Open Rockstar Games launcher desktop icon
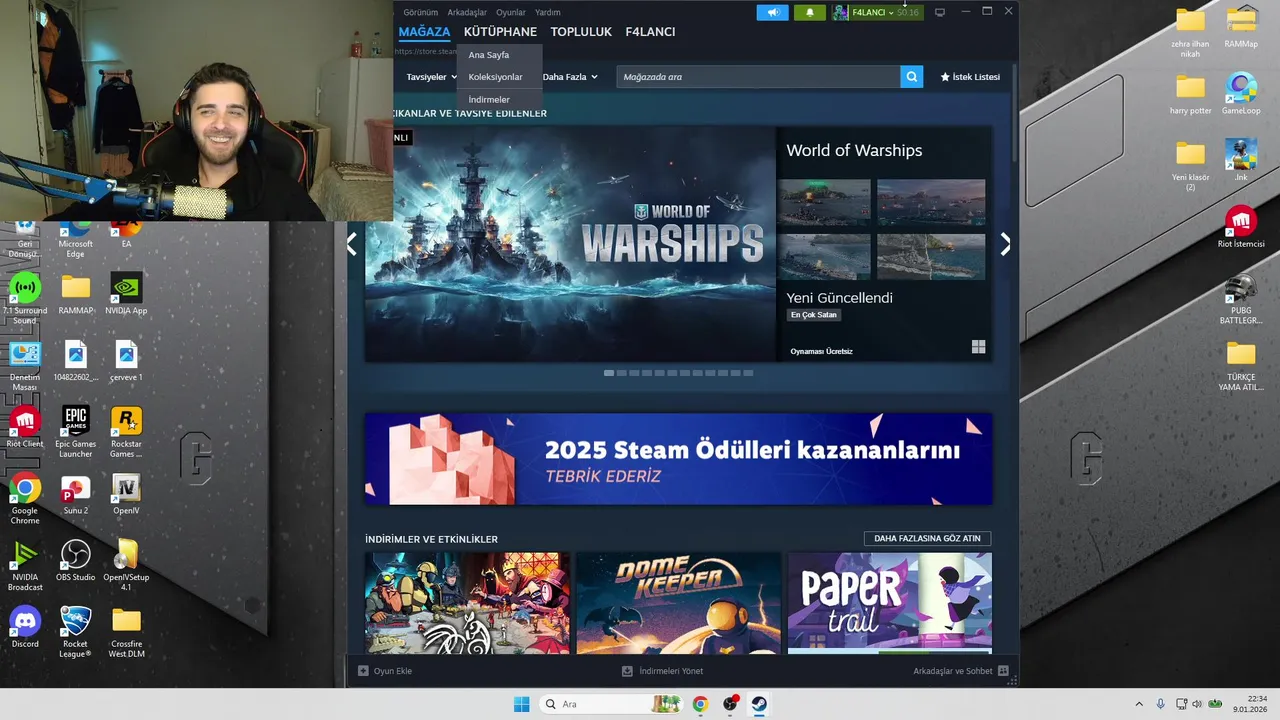 click(126, 432)
